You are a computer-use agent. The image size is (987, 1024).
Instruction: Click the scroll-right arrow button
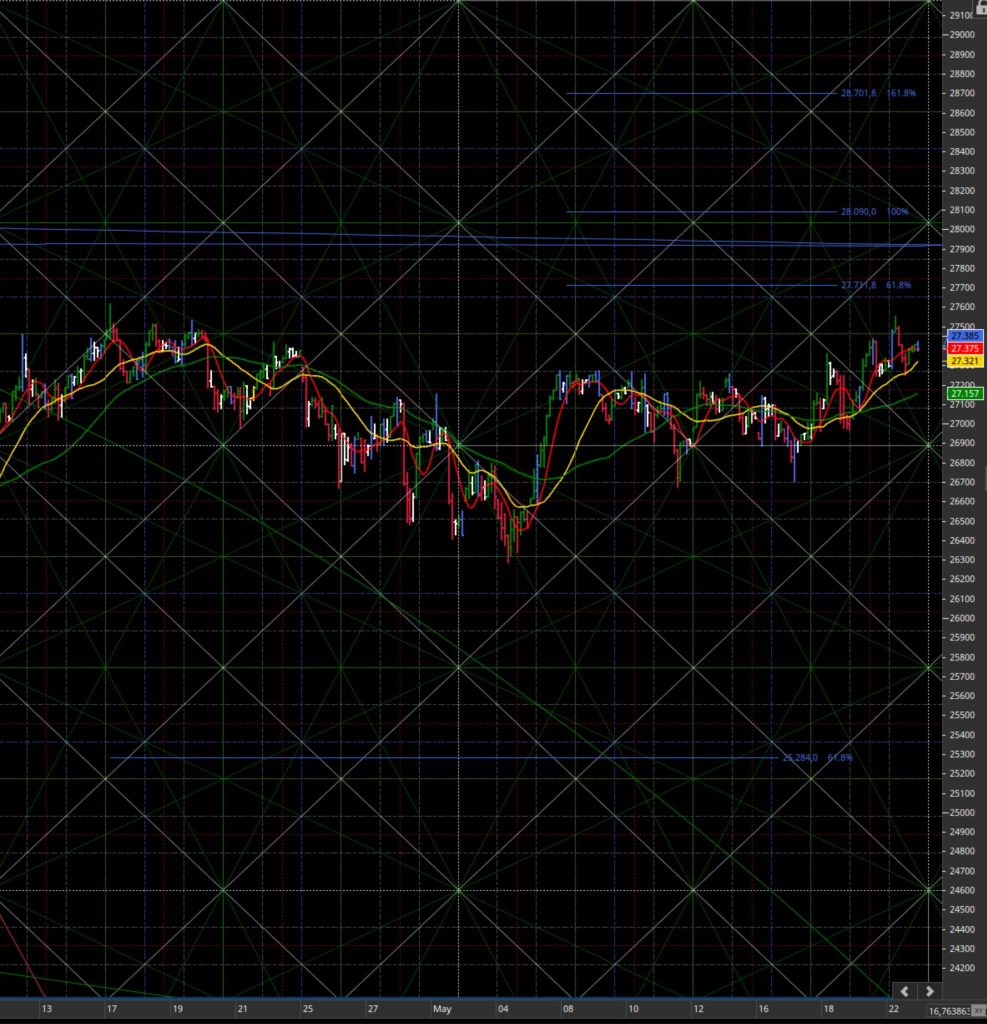pos(930,991)
